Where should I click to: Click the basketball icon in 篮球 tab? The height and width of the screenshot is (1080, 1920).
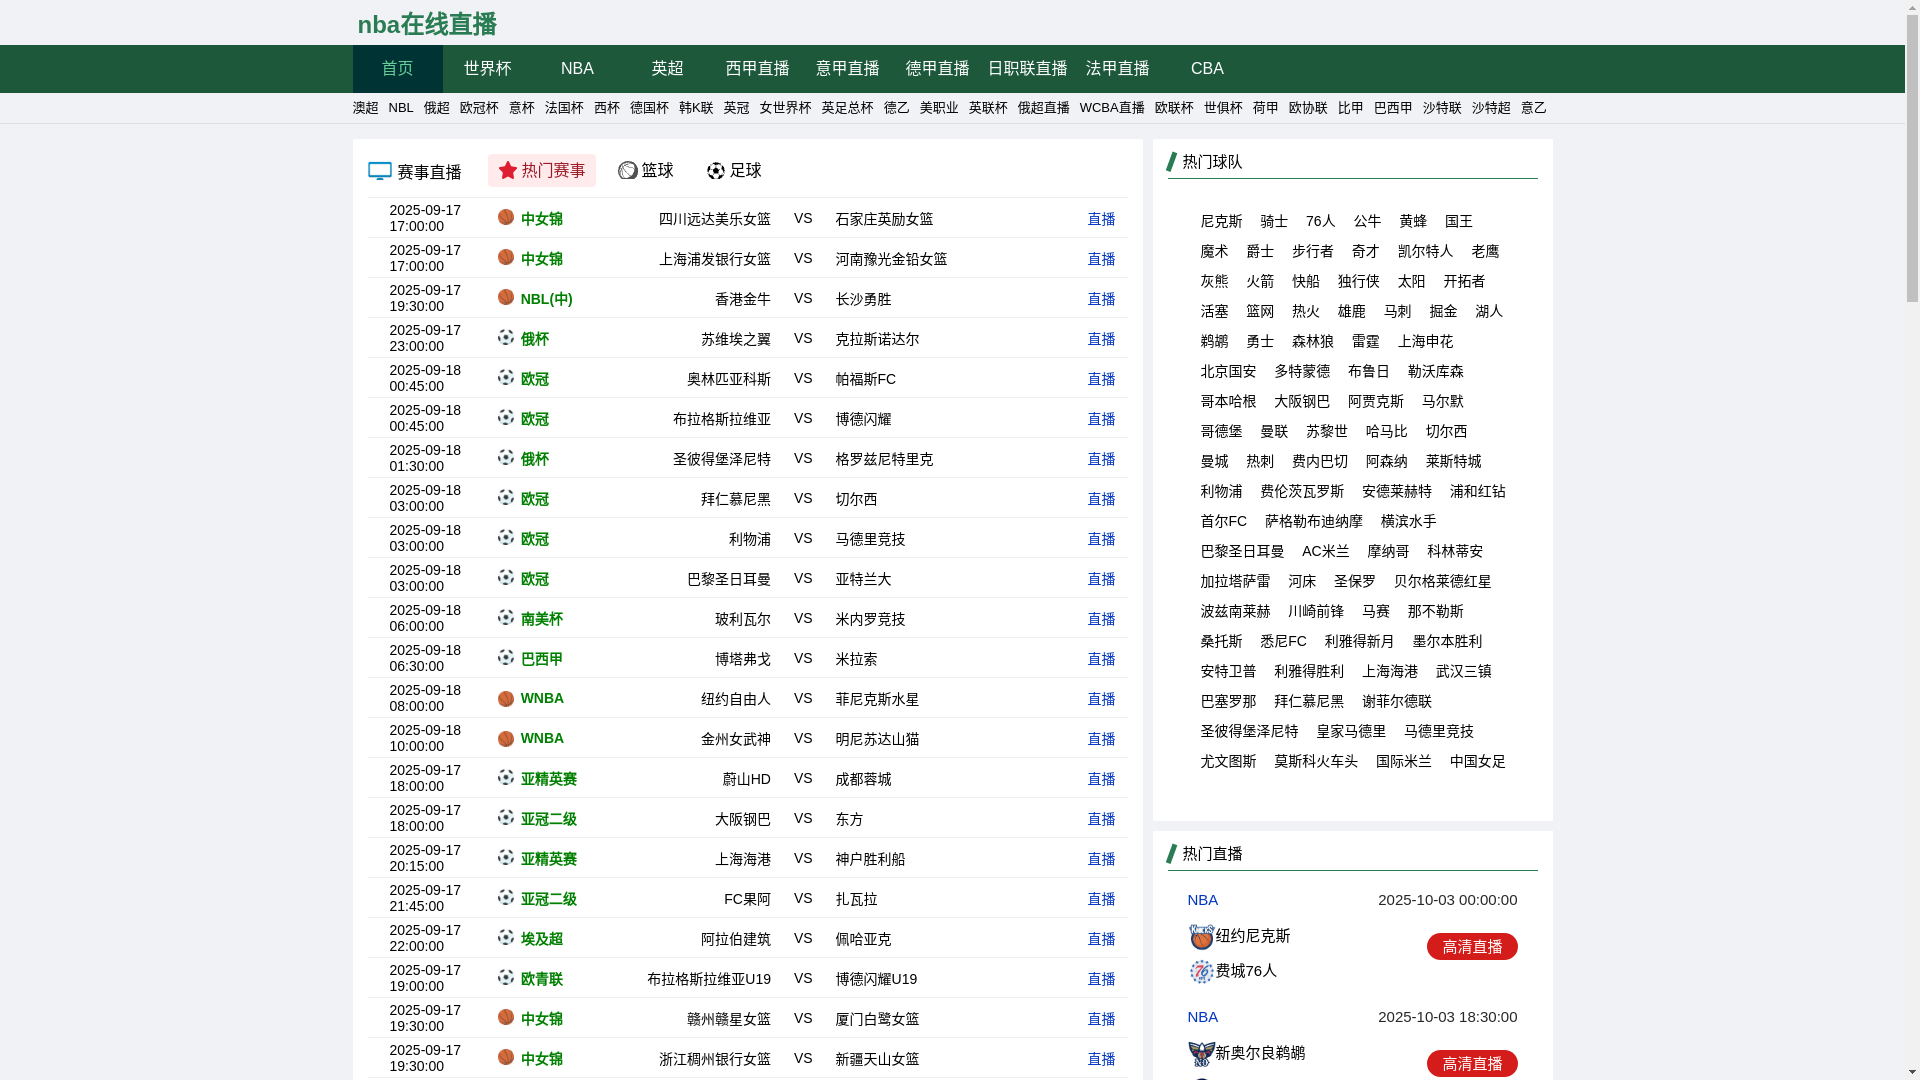click(x=628, y=171)
